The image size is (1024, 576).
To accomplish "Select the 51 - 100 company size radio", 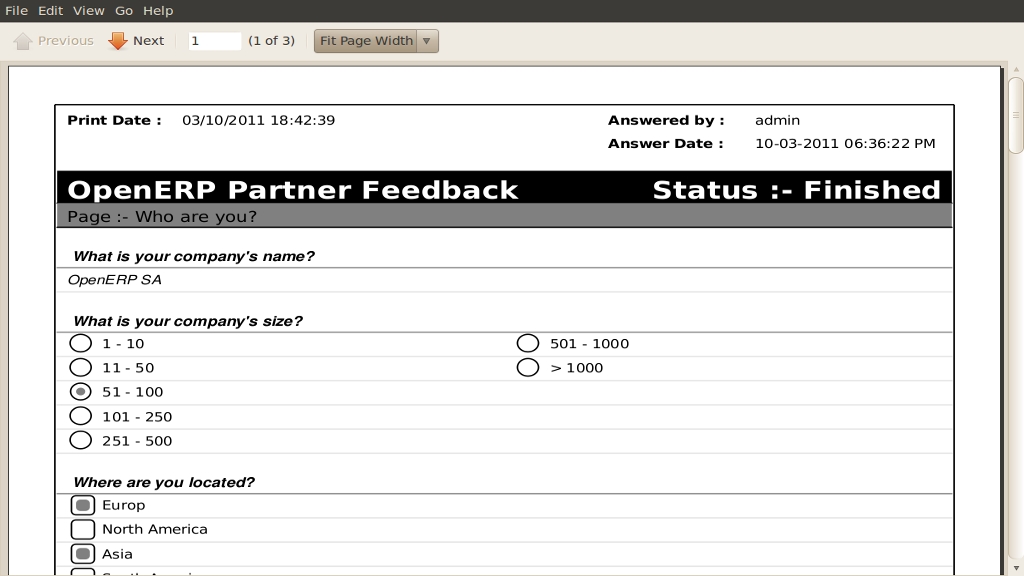I will click(x=80, y=392).
